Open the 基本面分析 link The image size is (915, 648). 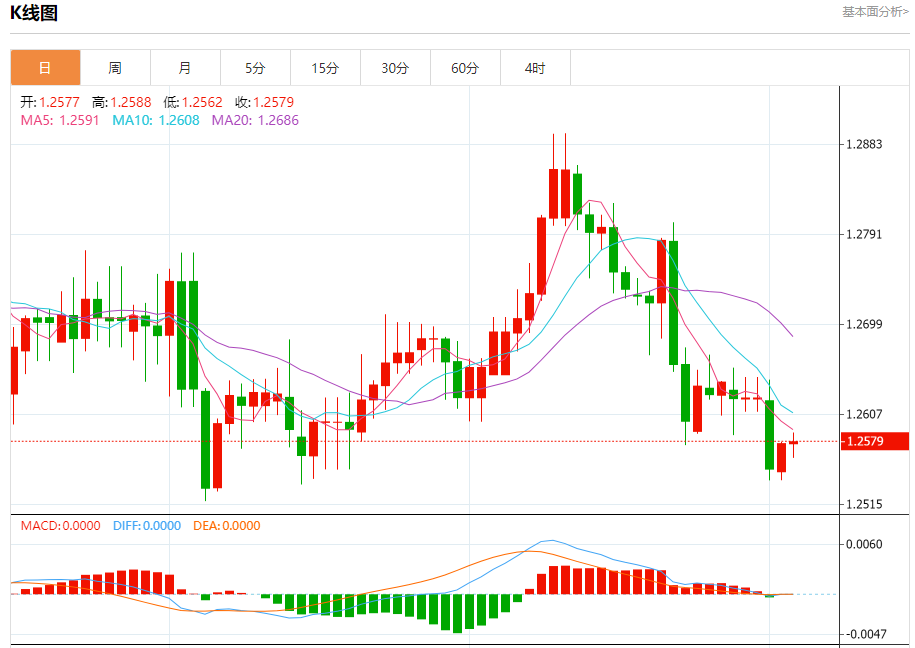[x=875, y=12]
